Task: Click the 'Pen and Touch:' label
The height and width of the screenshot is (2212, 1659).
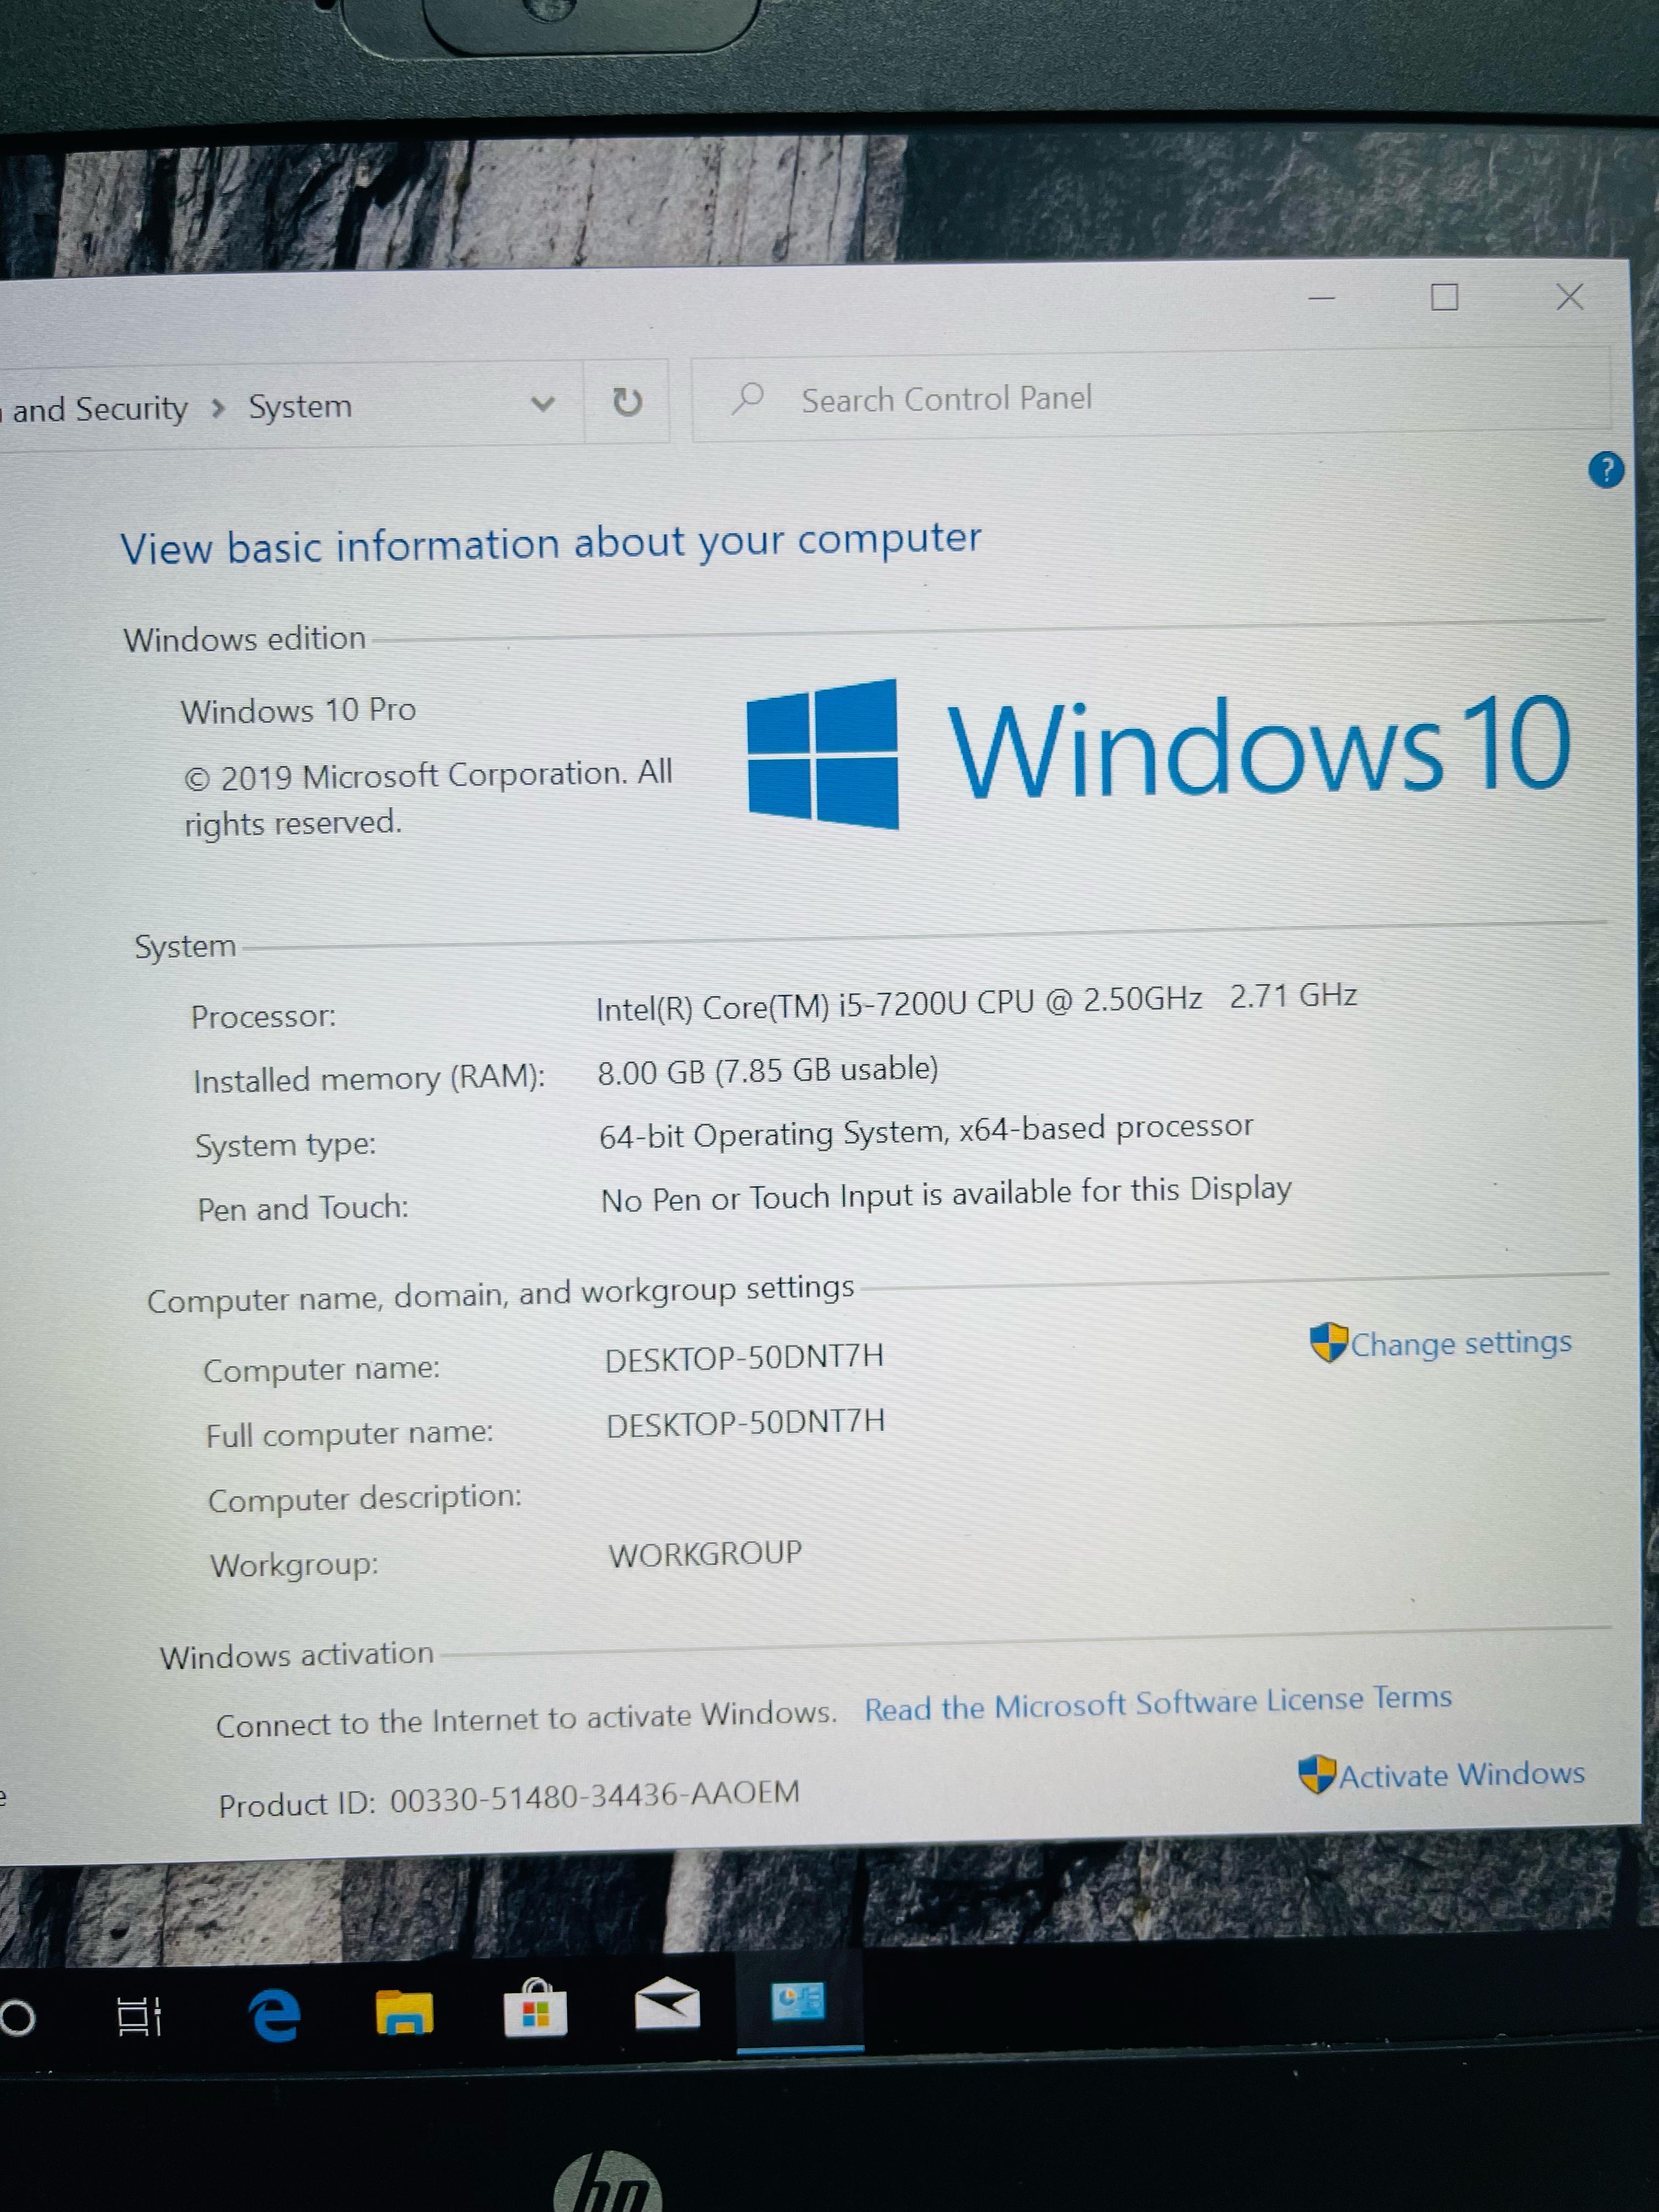Action: click(303, 1208)
